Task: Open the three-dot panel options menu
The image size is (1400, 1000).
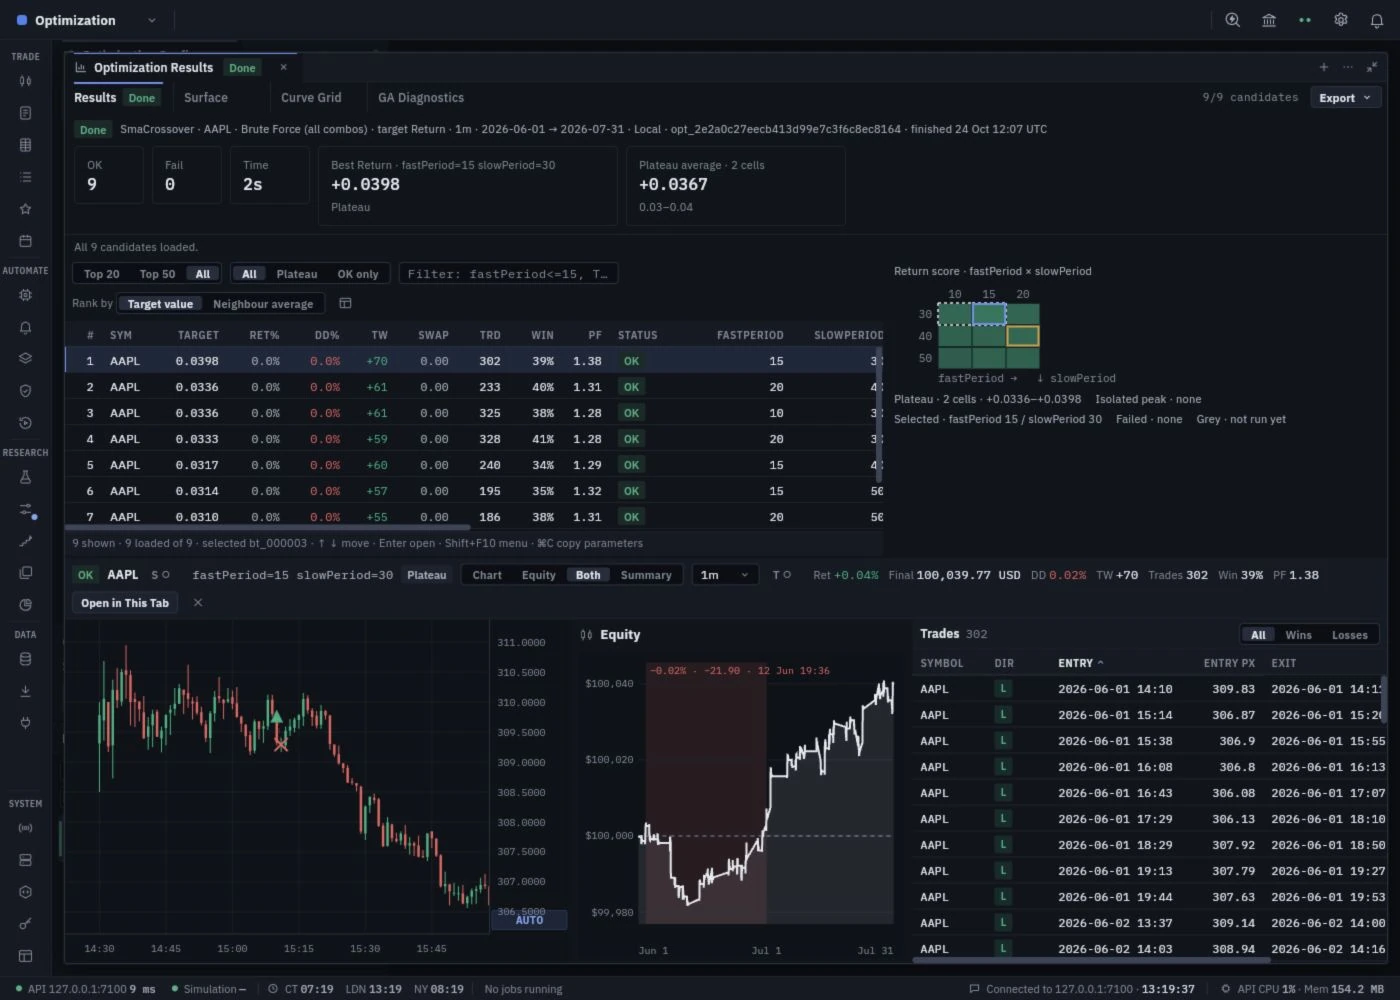Action: 1348,67
